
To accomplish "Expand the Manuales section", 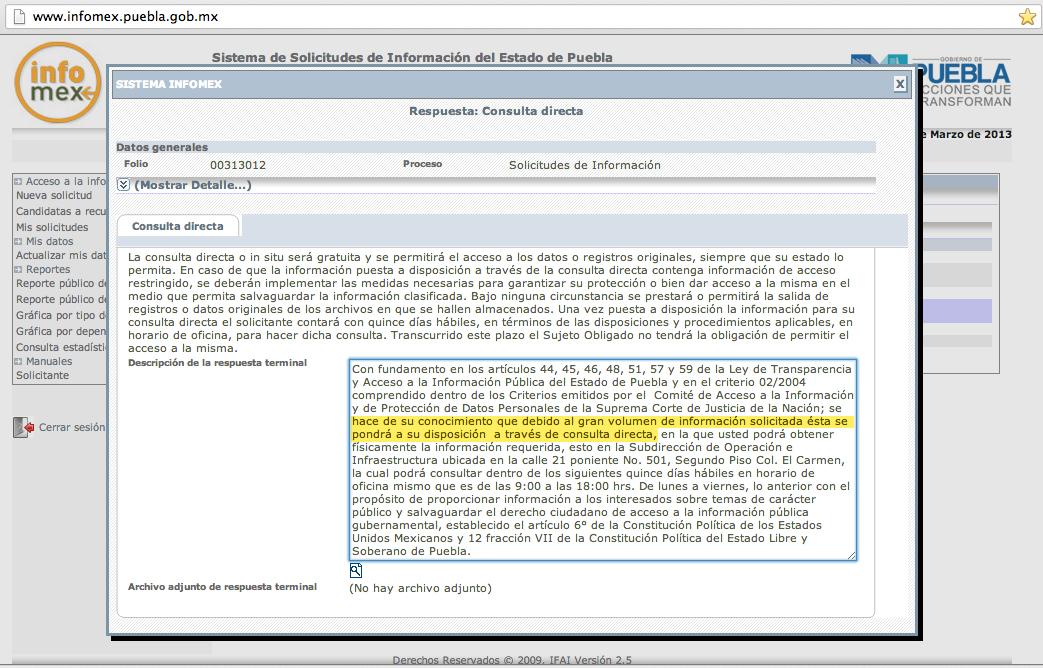I will (x=18, y=361).
